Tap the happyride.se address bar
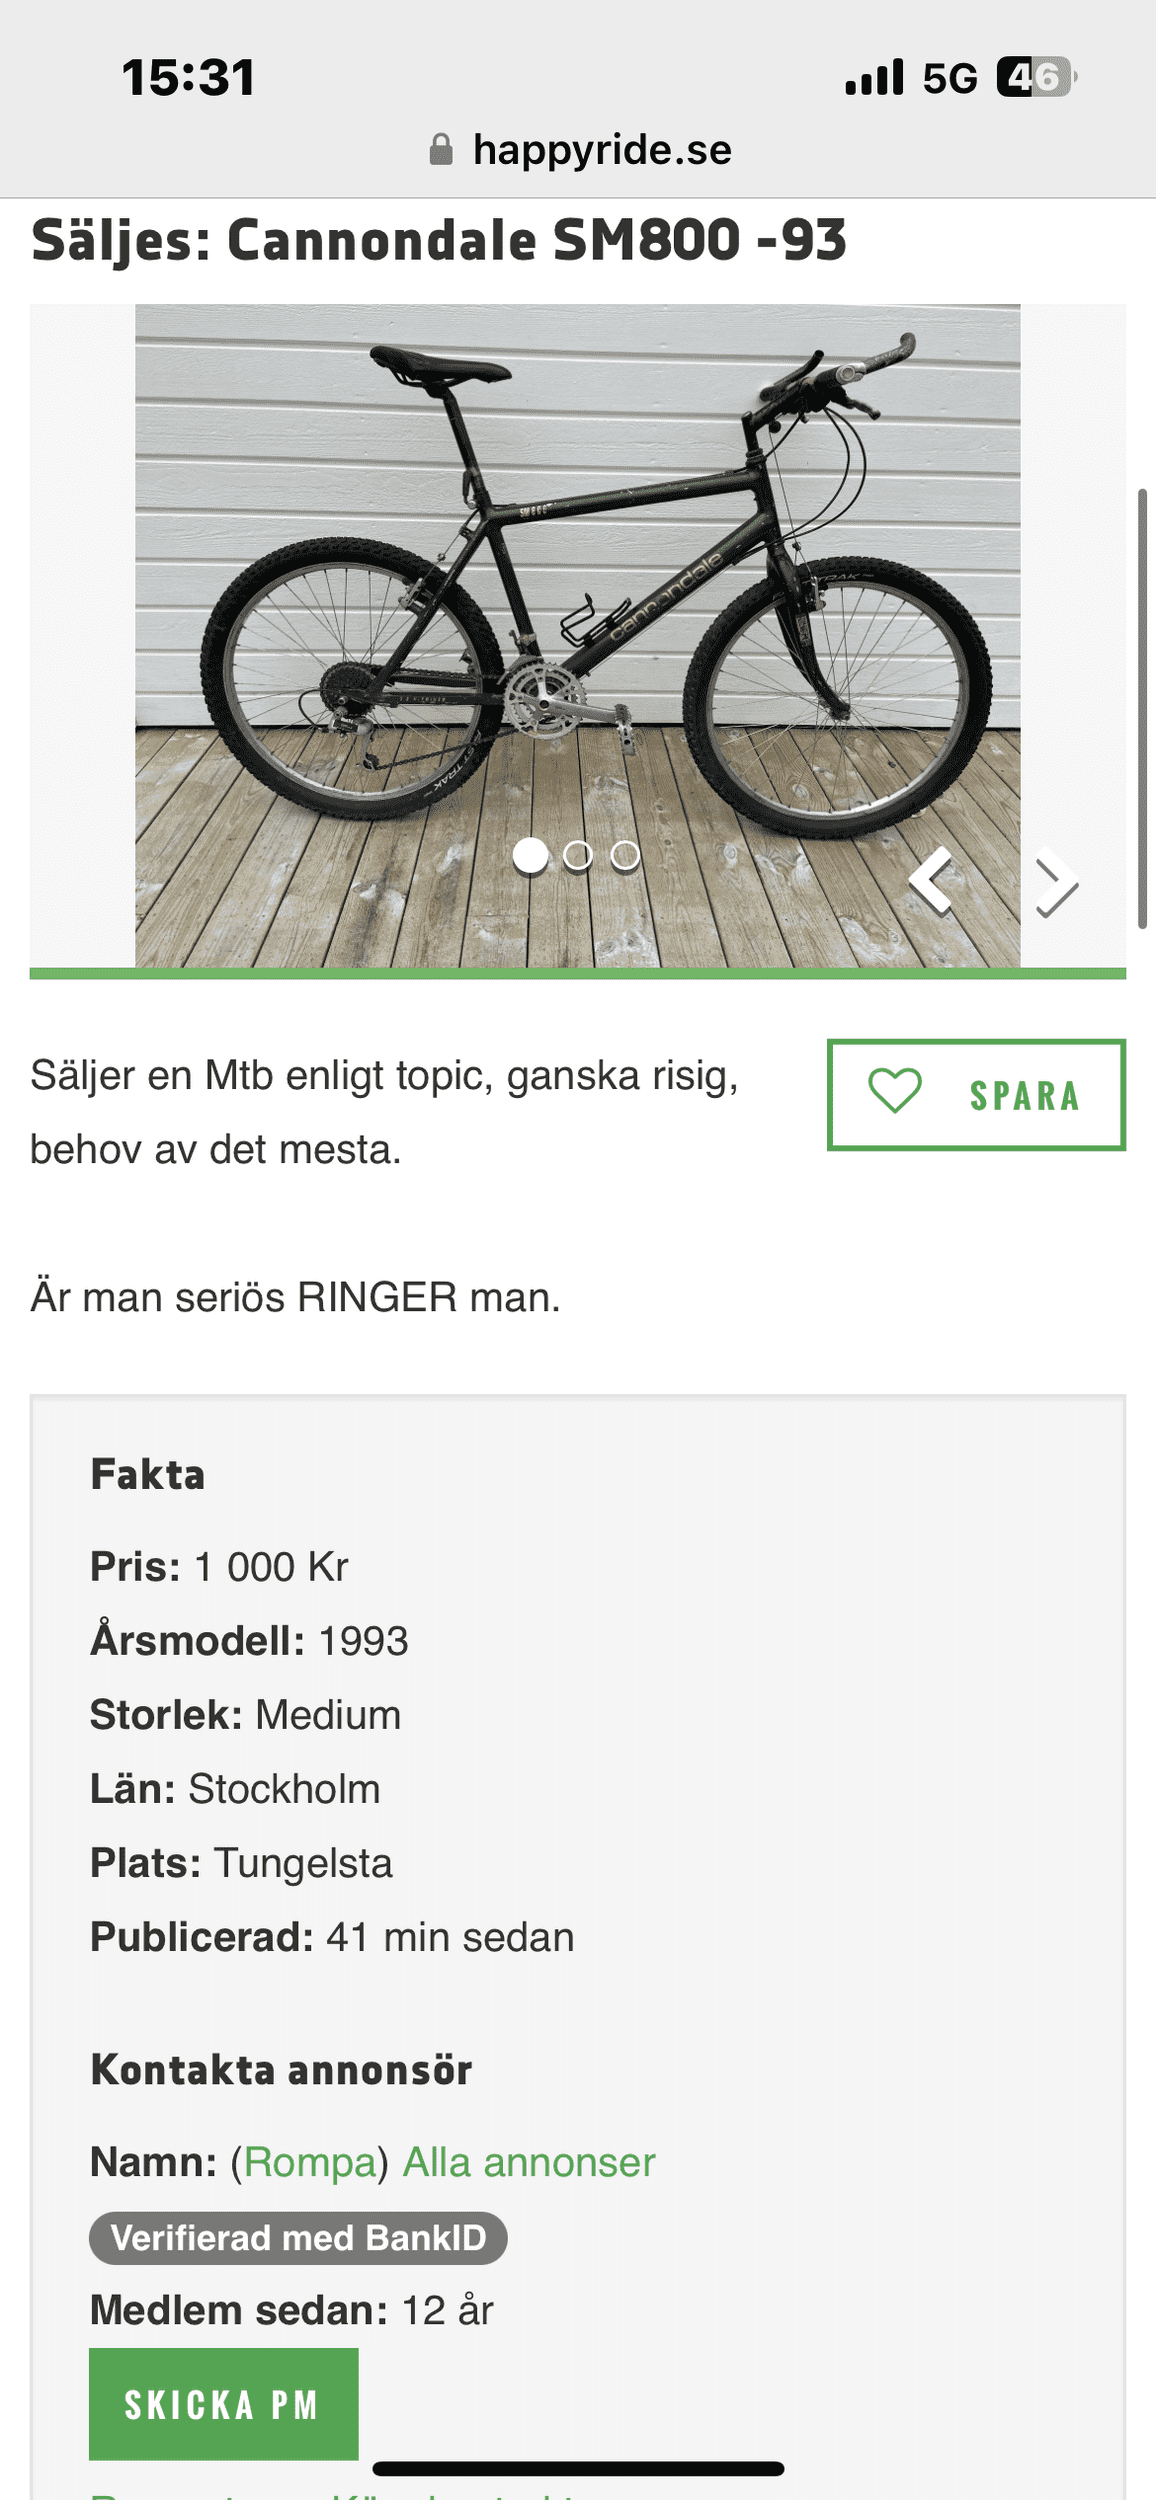The image size is (1156, 2500). click(x=600, y=150)
